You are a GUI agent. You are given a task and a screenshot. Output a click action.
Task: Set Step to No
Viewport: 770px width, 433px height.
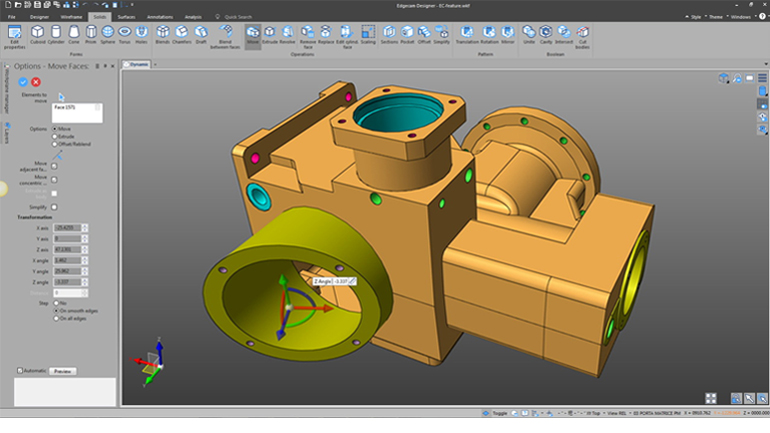point(56,303)
